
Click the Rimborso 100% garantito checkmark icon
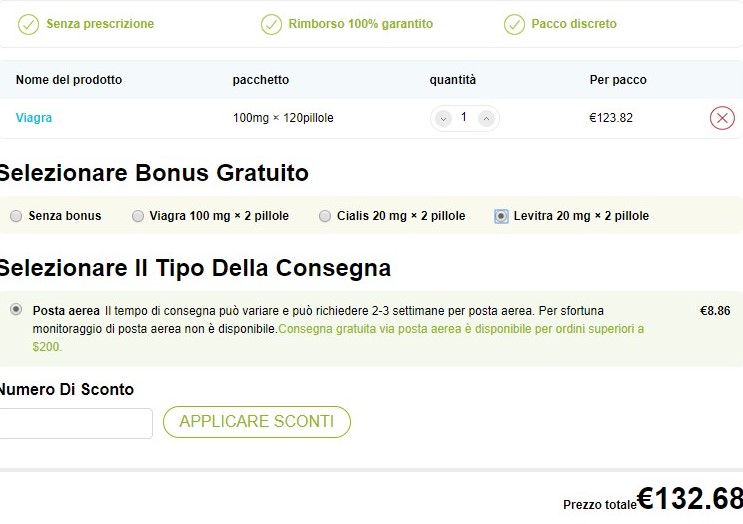[271, 24]
